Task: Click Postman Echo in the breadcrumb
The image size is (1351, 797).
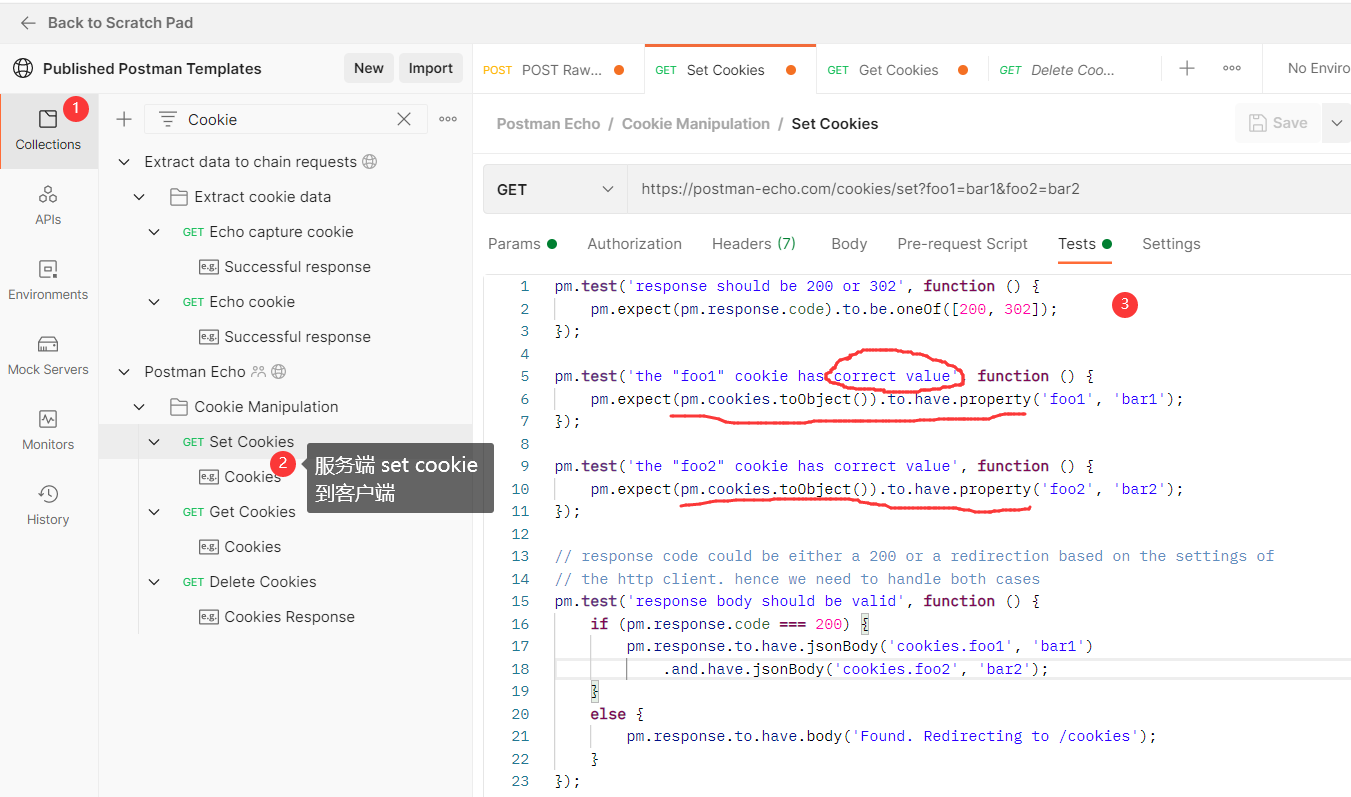Action: 548,124
